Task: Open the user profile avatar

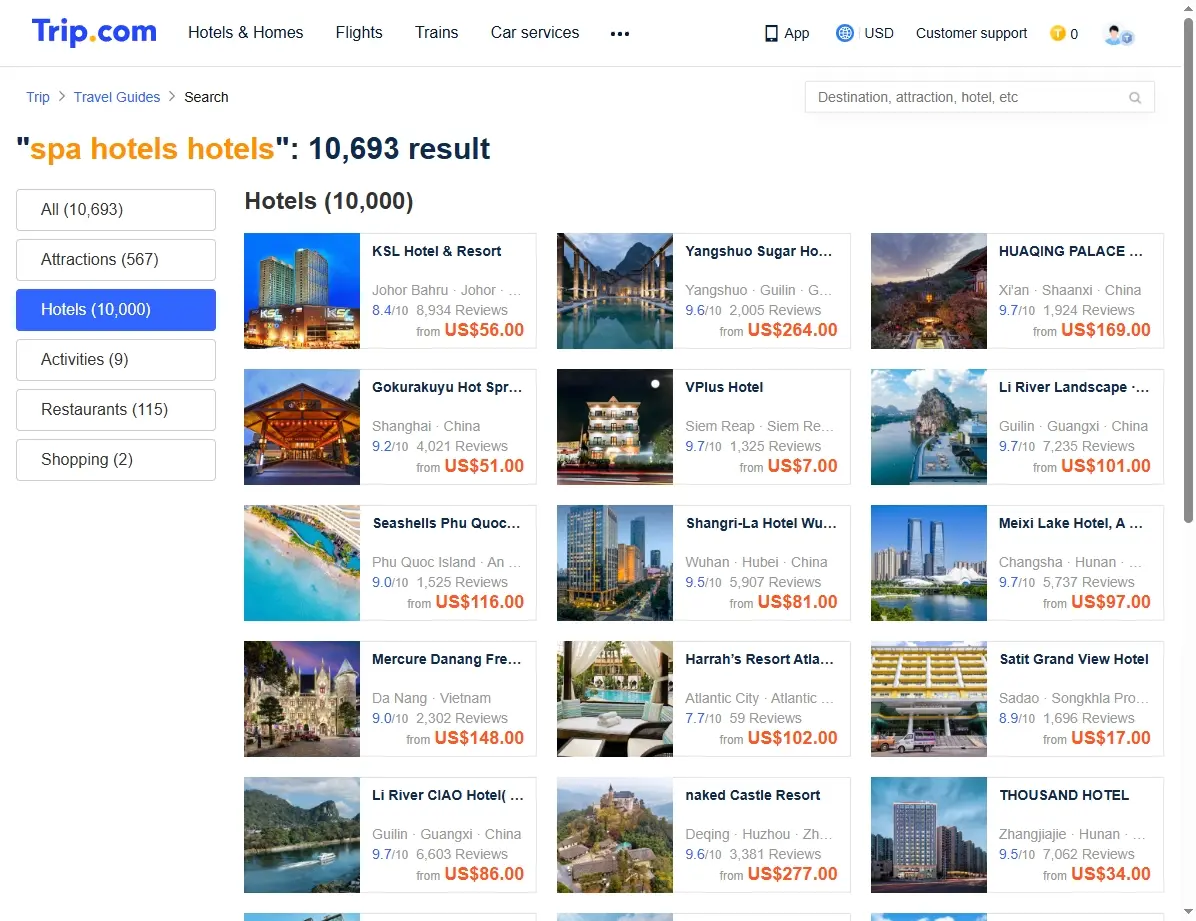Action: (1118, 34)
